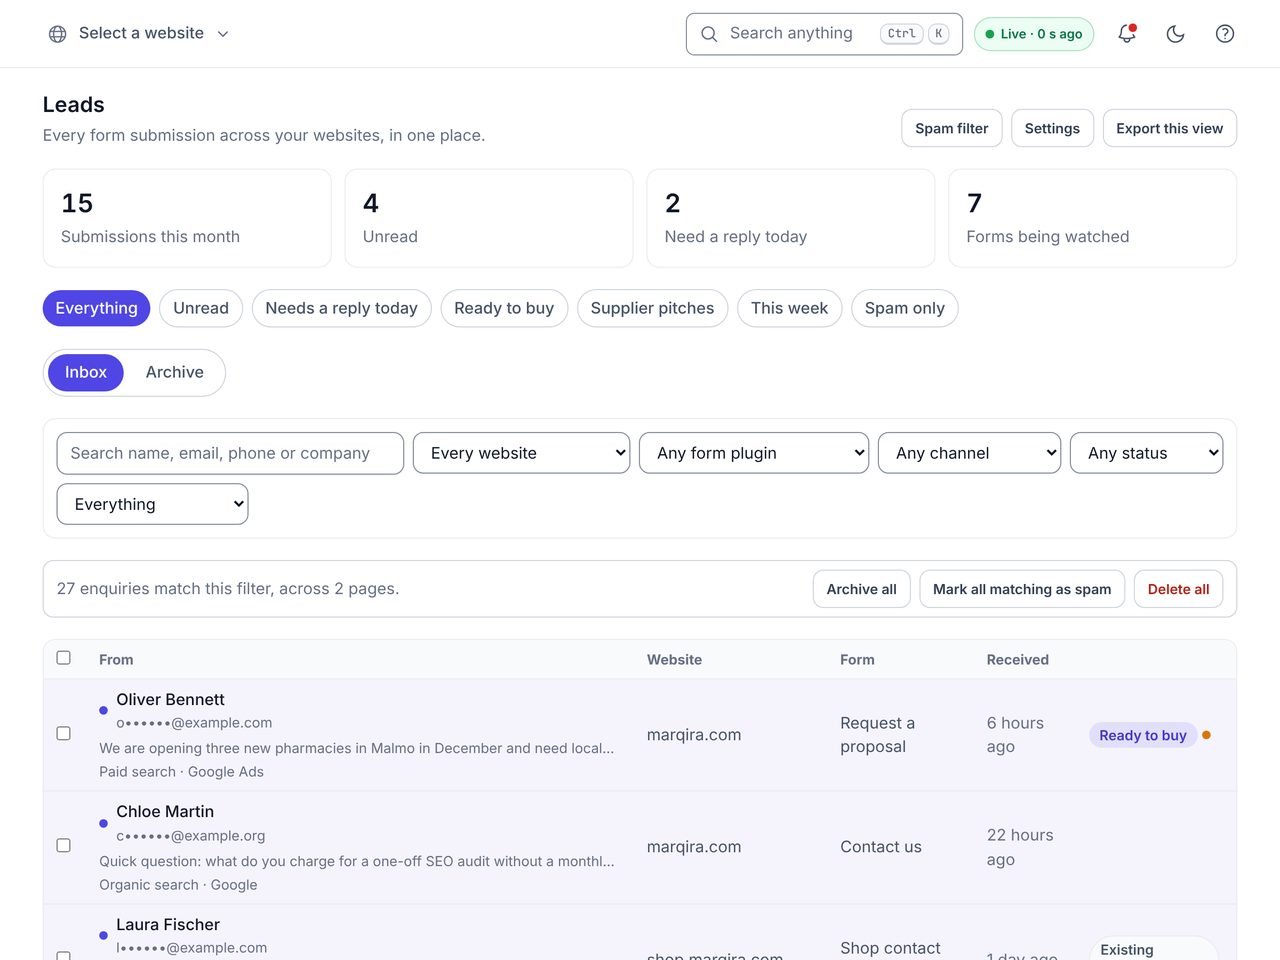Switch to the Inbox tab
1280x960 pixels.
pos(86,372)
